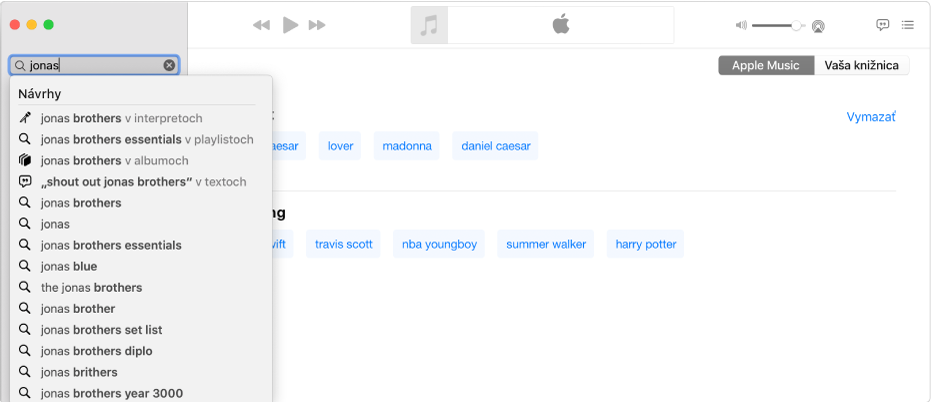Select jonas brothers v interpretoch suggestion
Viewport: 931px width, 402px height.
121,118
